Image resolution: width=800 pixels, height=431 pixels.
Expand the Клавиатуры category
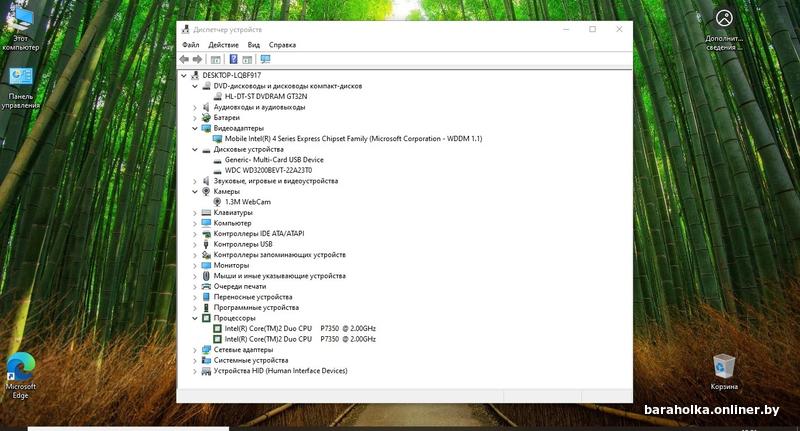coord(195,213)
